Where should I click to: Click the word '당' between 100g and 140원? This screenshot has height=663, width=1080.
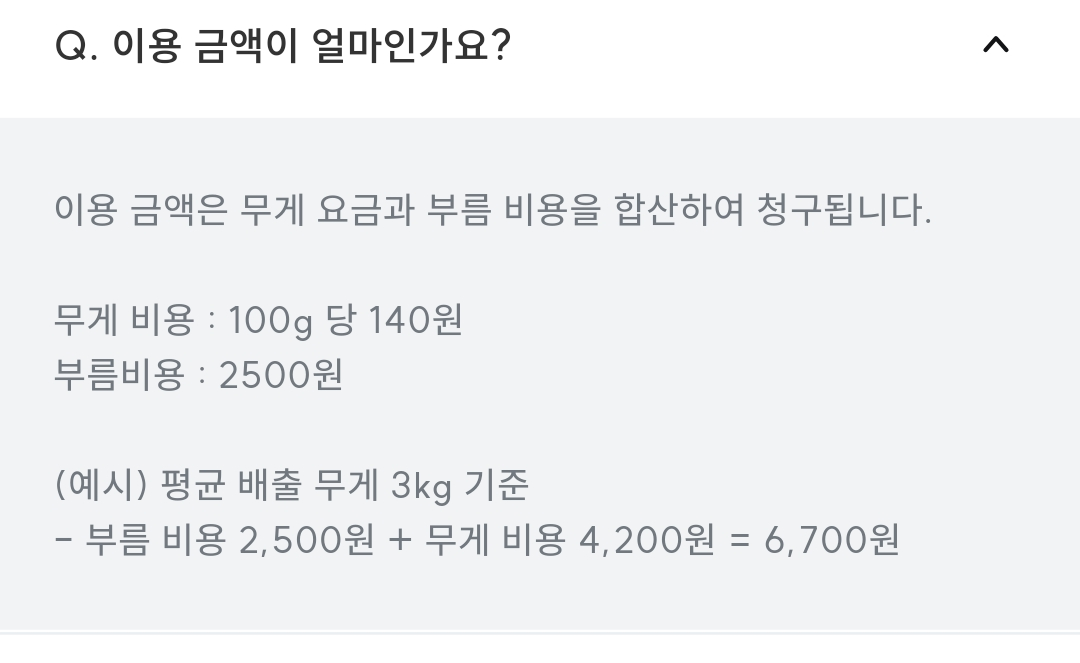click(341, 321)
